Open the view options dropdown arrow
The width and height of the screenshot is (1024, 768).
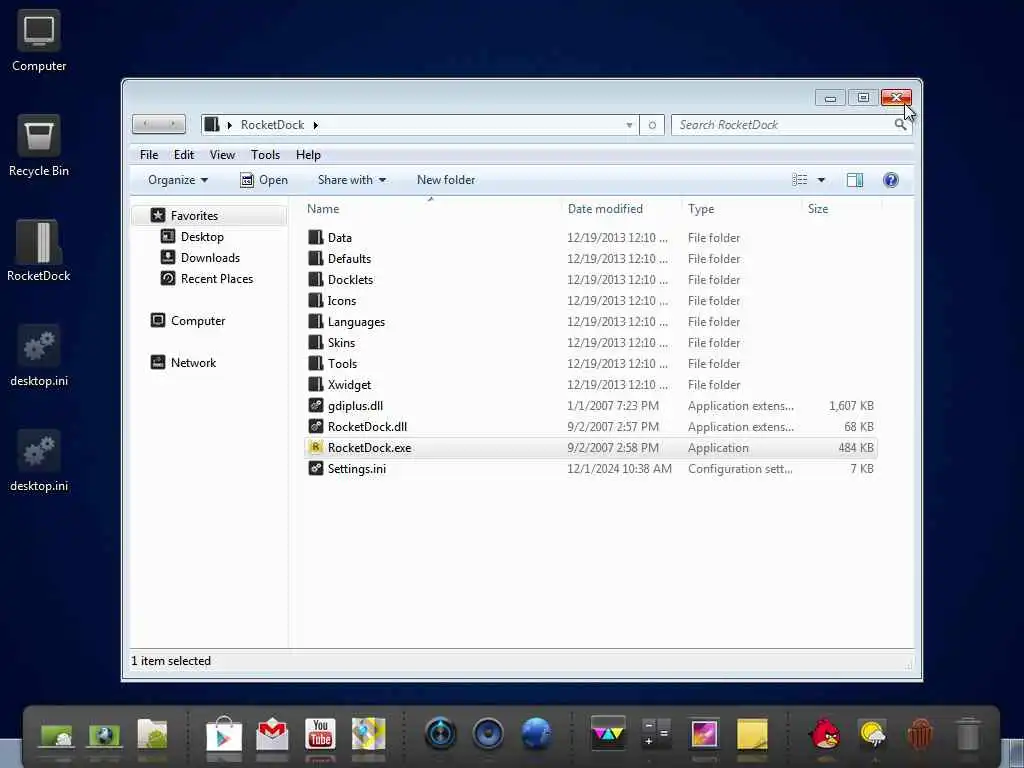point(822,180)
